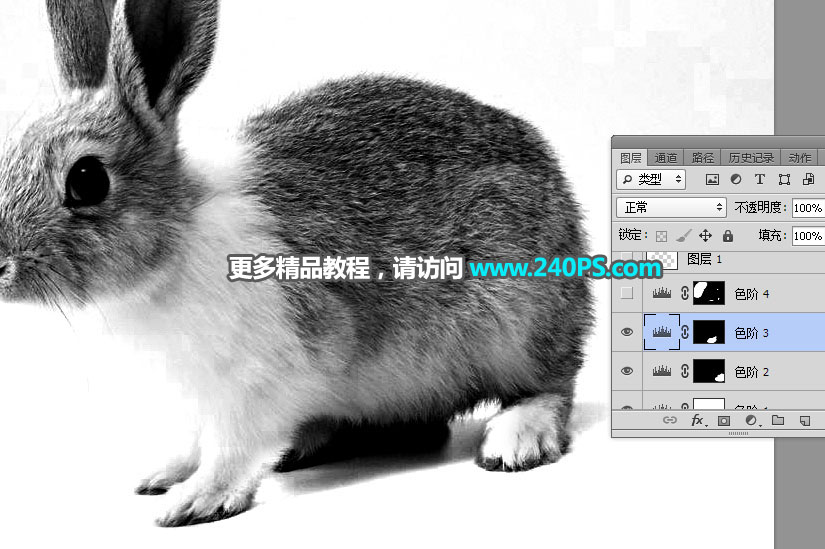825x549 pixels.
Task: Filter layers by adjustment layer type
Action: 736,179
